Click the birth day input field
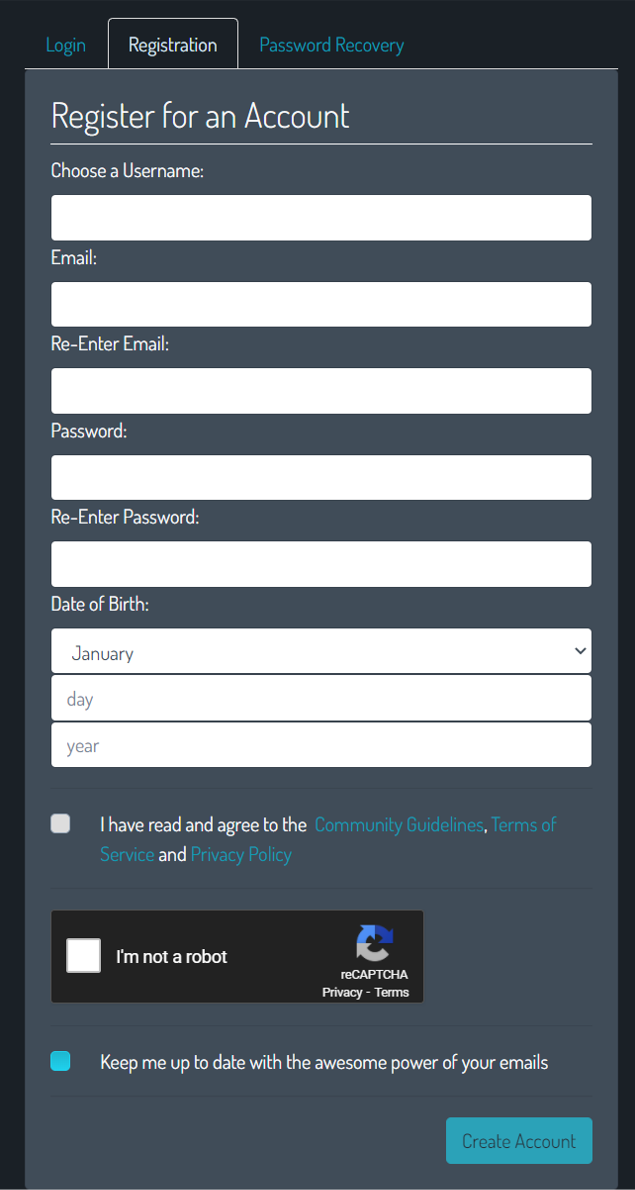Viewport: 635px width, 1190px height. click(321, 699)
